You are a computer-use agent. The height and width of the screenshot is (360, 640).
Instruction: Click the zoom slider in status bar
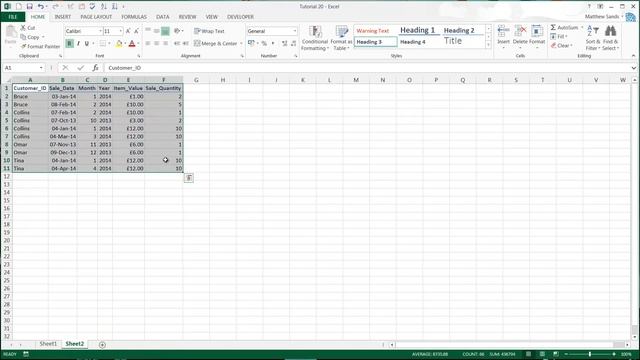(x=590, y=354)
